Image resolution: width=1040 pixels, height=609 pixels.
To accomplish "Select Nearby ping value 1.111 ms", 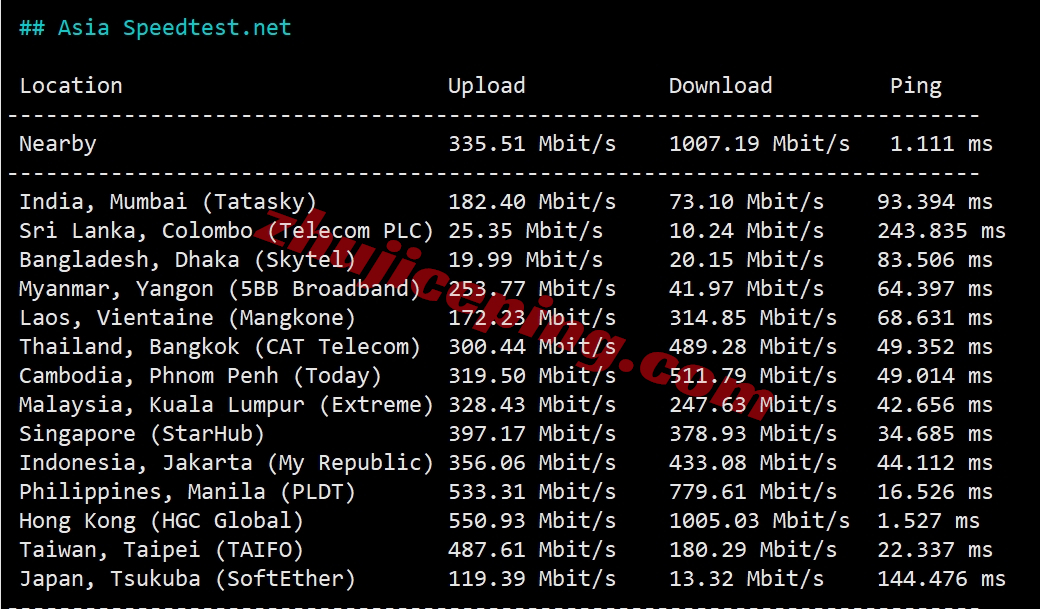I will (x=941, y=144).
